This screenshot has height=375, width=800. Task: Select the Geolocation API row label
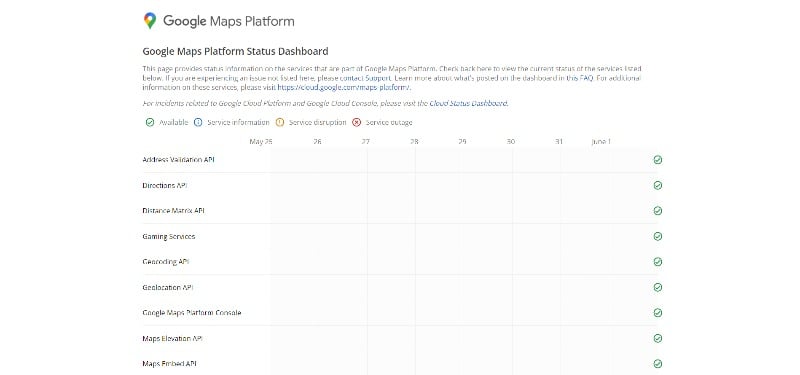[x=168, y=287]
